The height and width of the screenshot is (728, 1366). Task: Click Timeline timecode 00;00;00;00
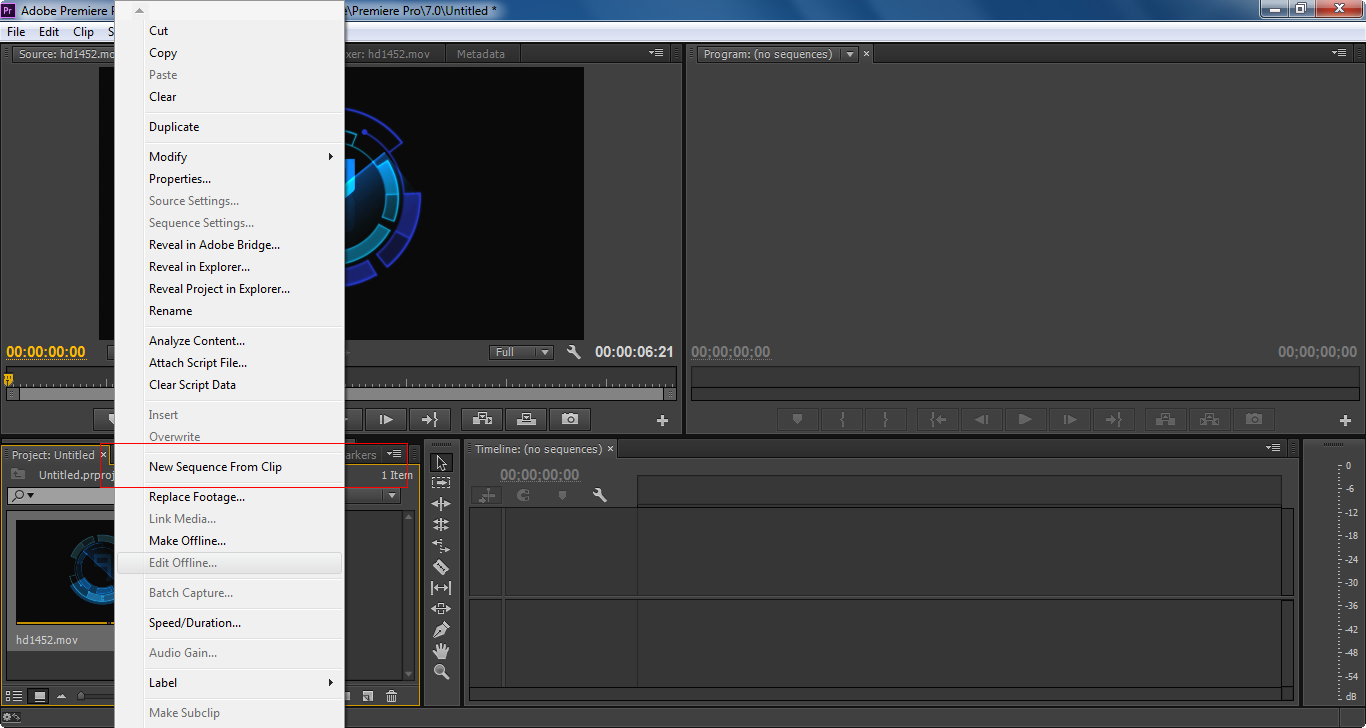click(x=540, y=475)
